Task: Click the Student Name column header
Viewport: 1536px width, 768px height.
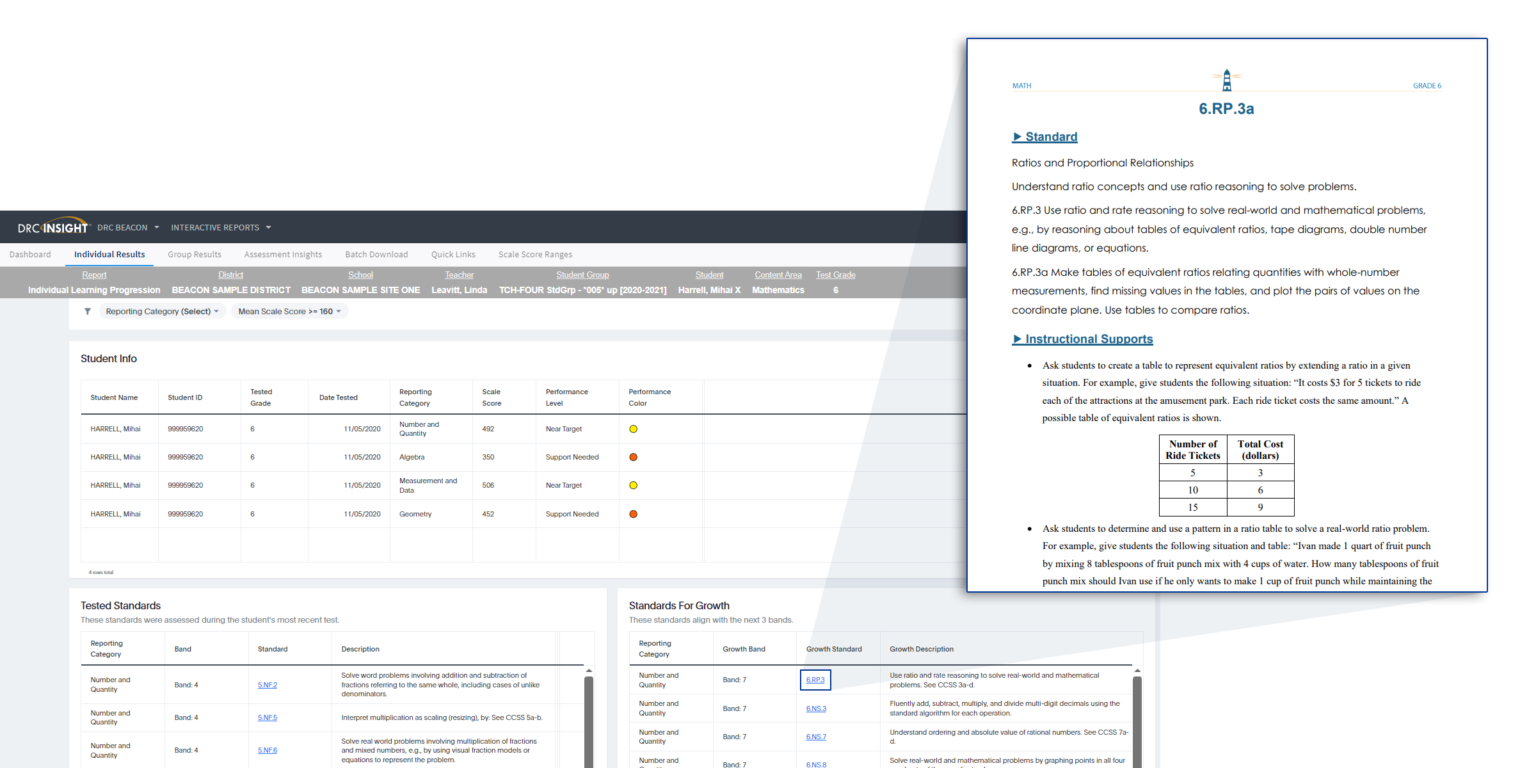Action: 114,398
